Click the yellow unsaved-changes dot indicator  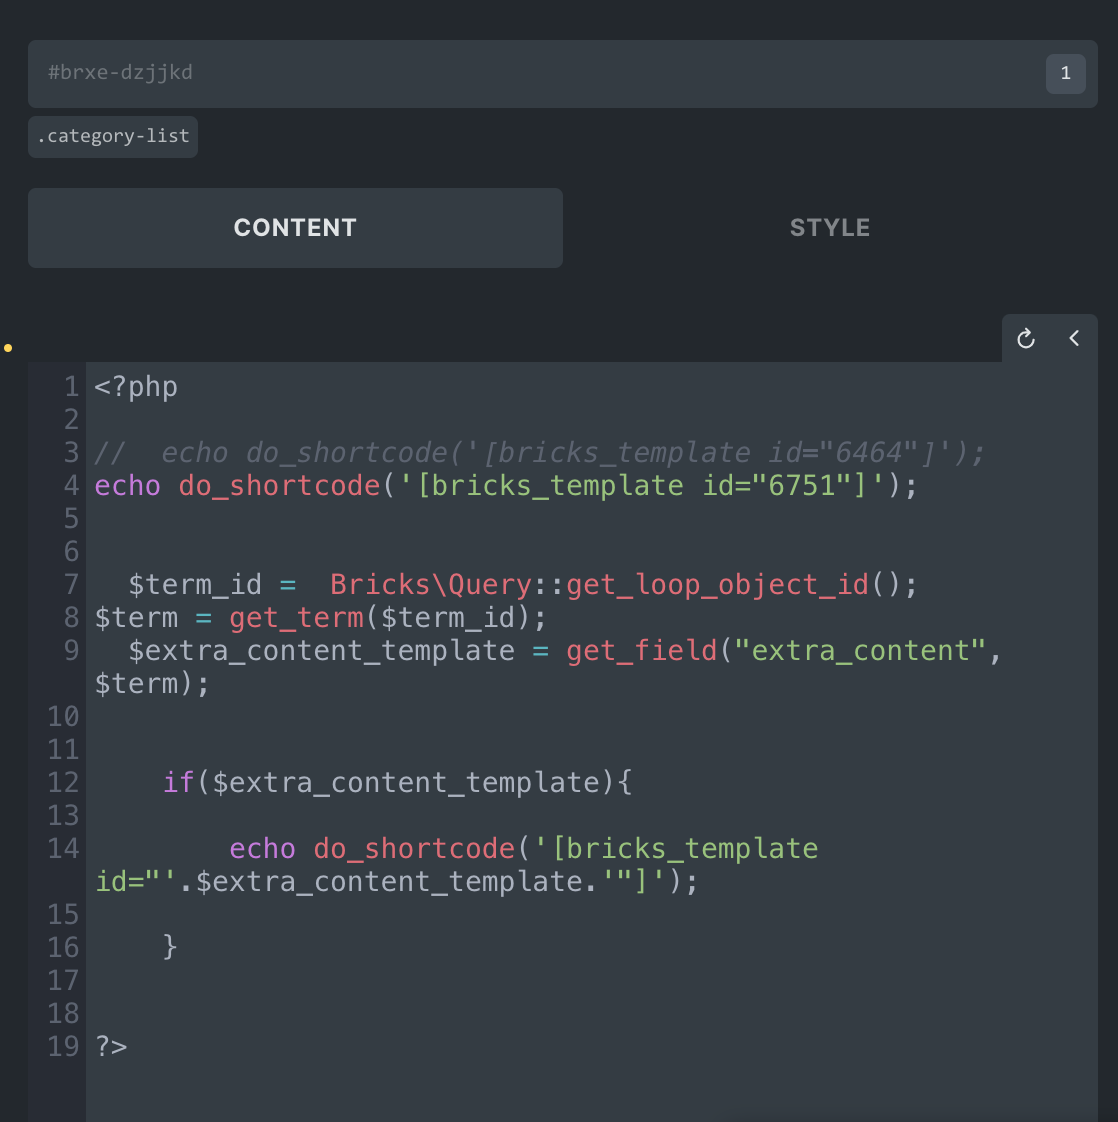(8, 348)
